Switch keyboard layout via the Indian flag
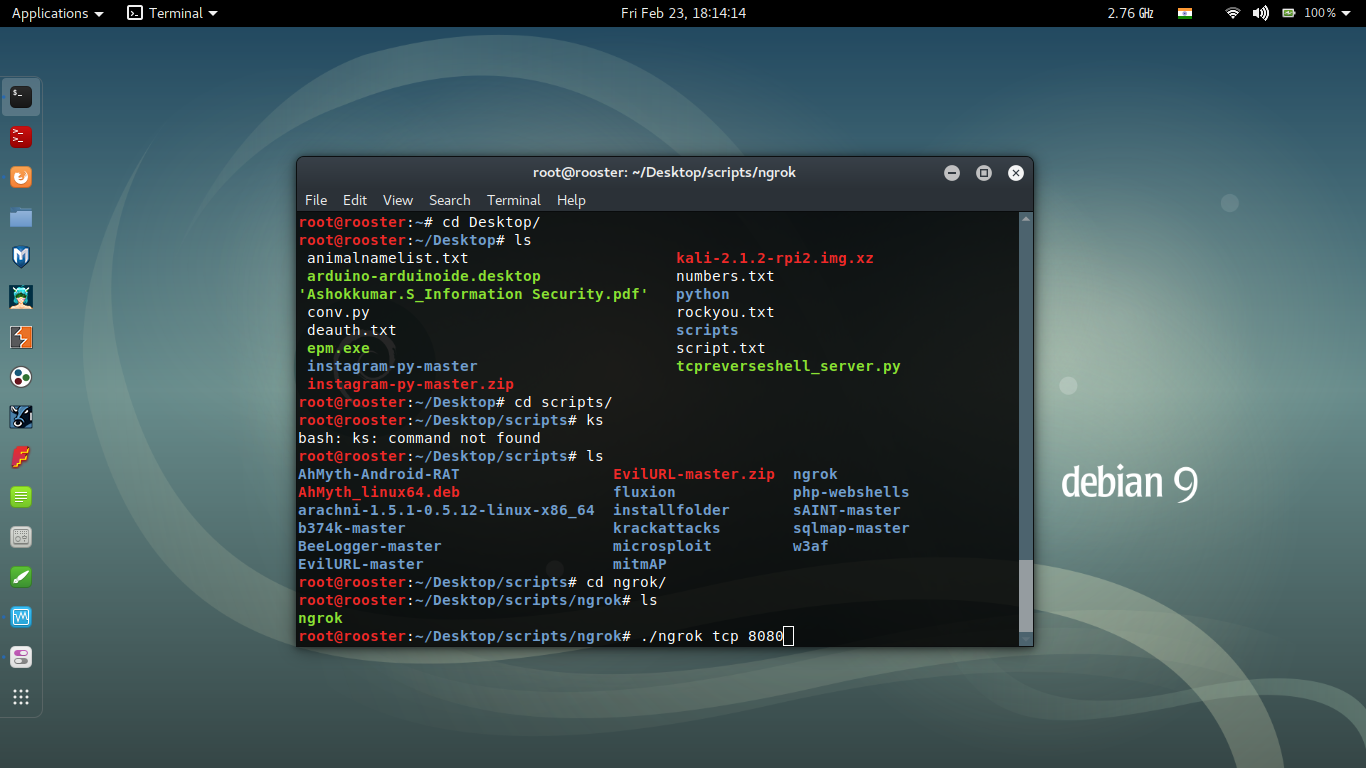The width and height of the screenshot is (1366, 768). (1185, 13)
